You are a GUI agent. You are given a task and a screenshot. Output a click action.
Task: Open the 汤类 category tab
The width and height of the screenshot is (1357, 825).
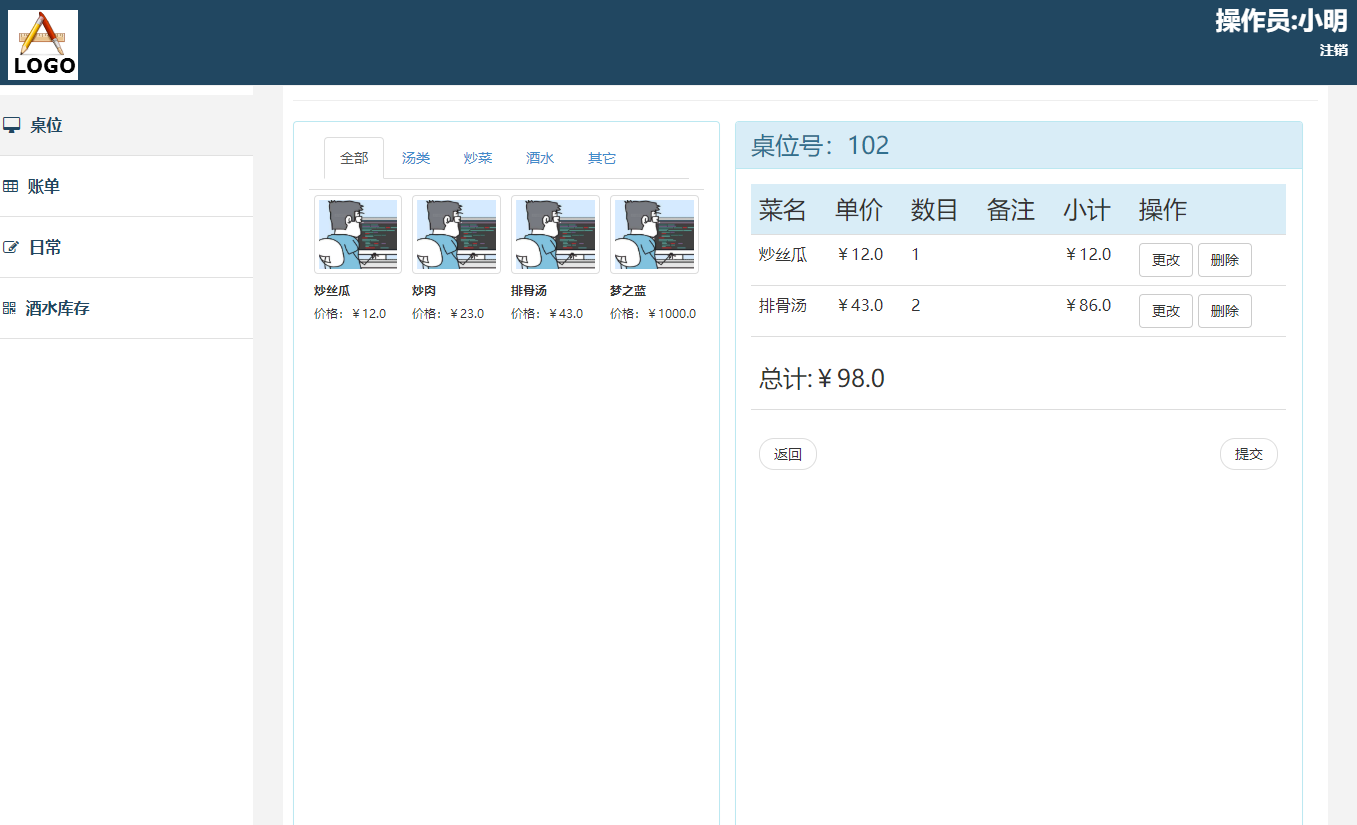pos(416,158)
